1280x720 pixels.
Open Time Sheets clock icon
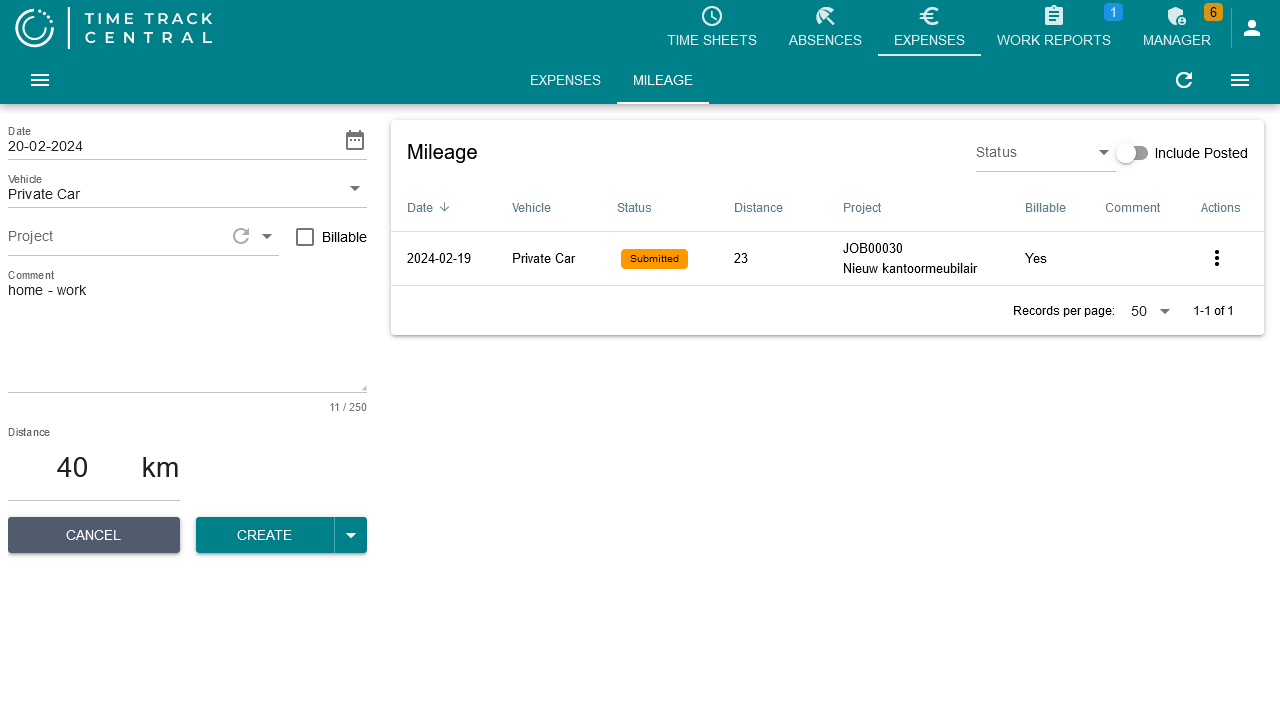[712, 17]
